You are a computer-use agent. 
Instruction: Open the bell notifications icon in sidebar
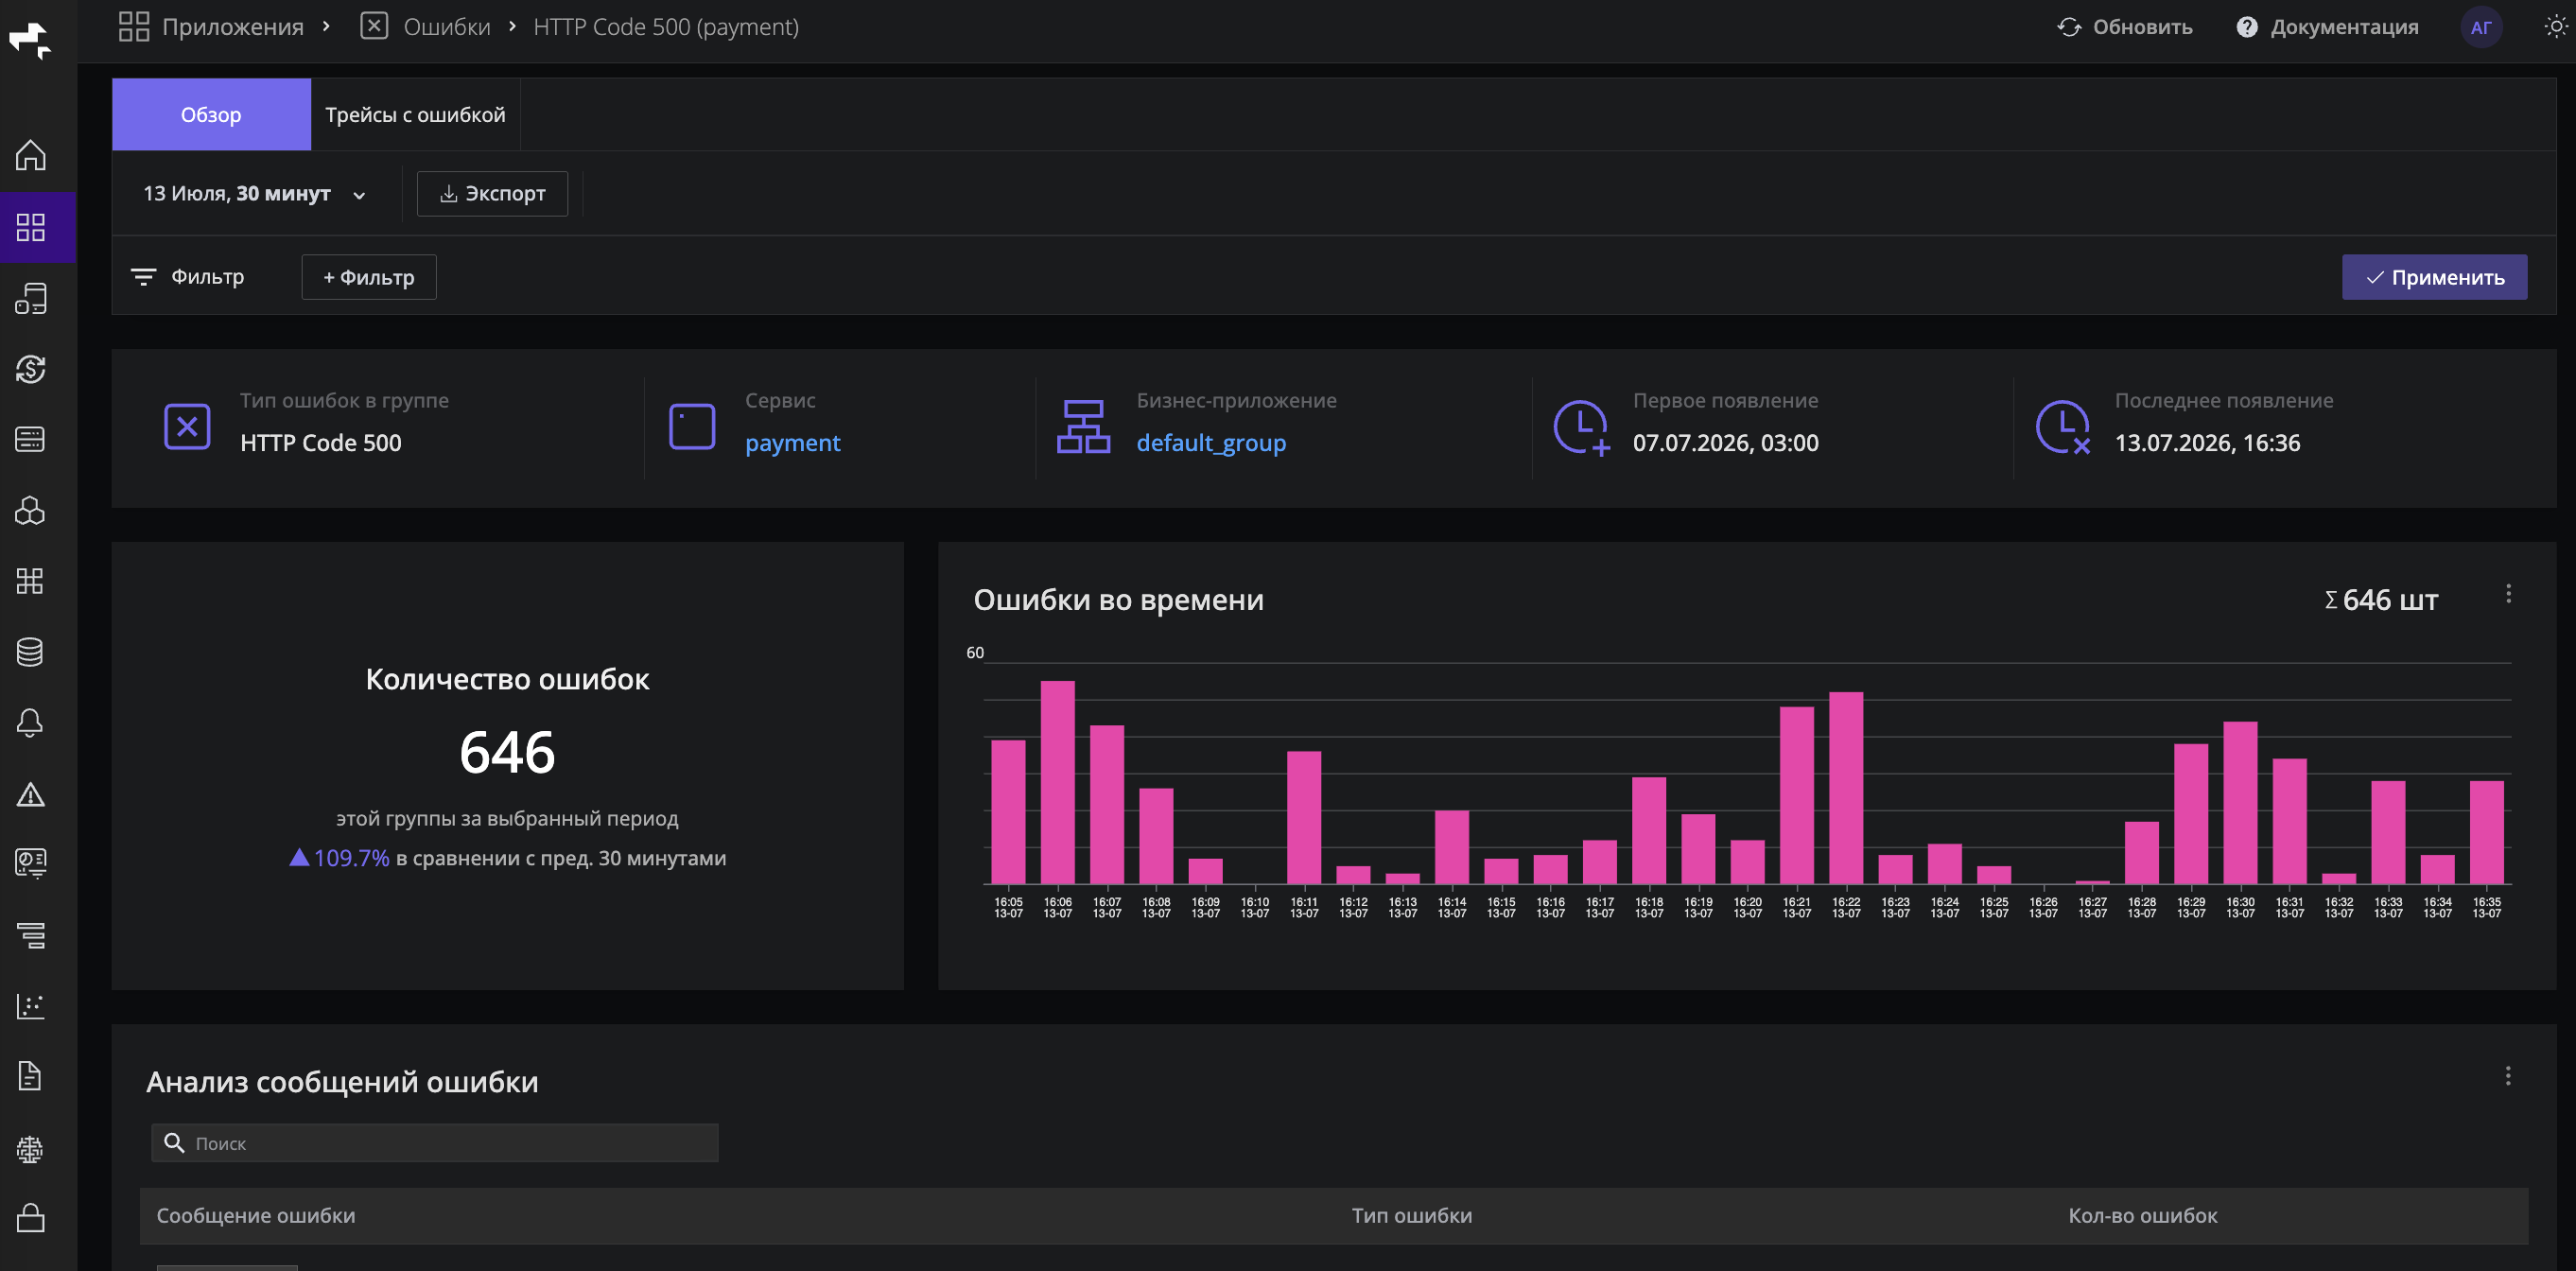pos(30,723)
